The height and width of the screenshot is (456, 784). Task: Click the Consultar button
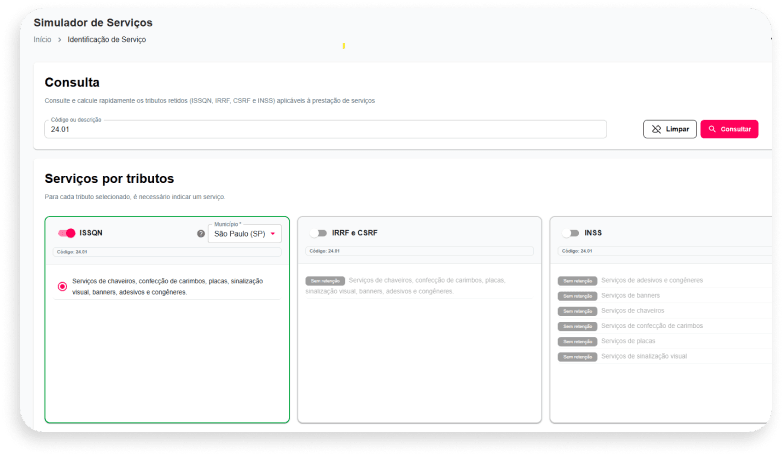click(730, 129)
